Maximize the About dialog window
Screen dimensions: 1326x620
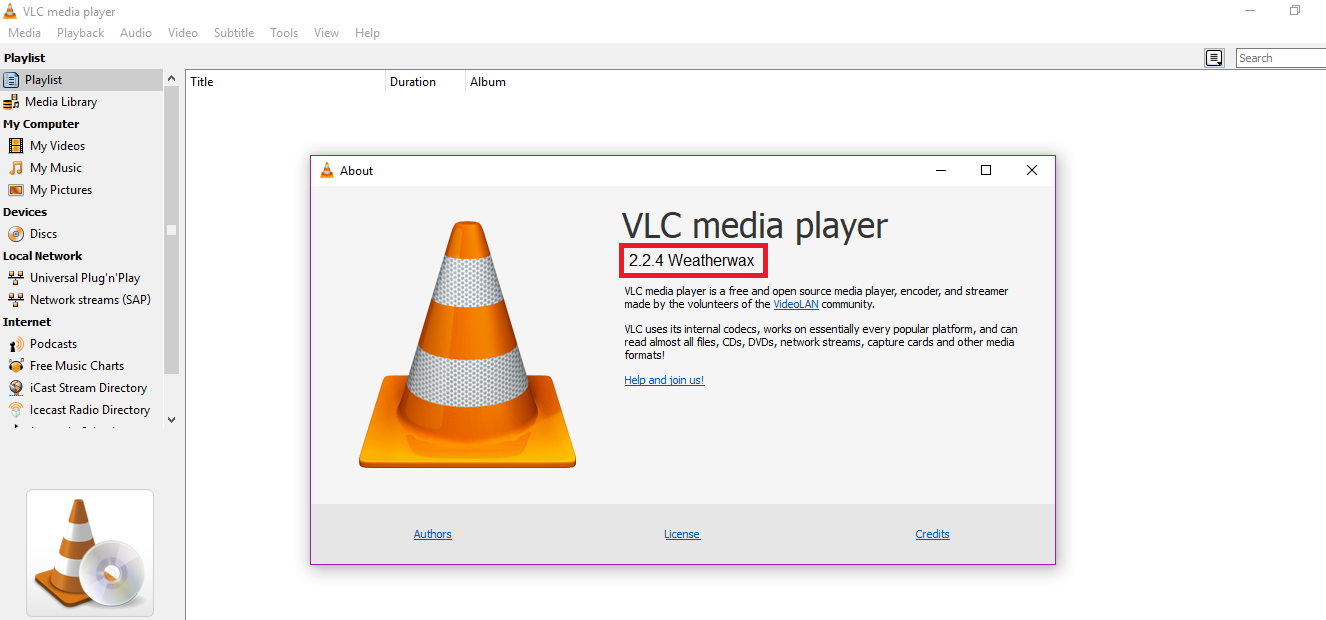[x=986, y=171]
